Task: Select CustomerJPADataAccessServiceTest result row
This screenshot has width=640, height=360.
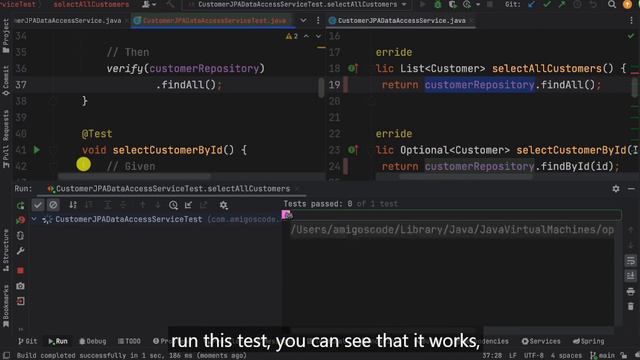Action: coord(157,220)
